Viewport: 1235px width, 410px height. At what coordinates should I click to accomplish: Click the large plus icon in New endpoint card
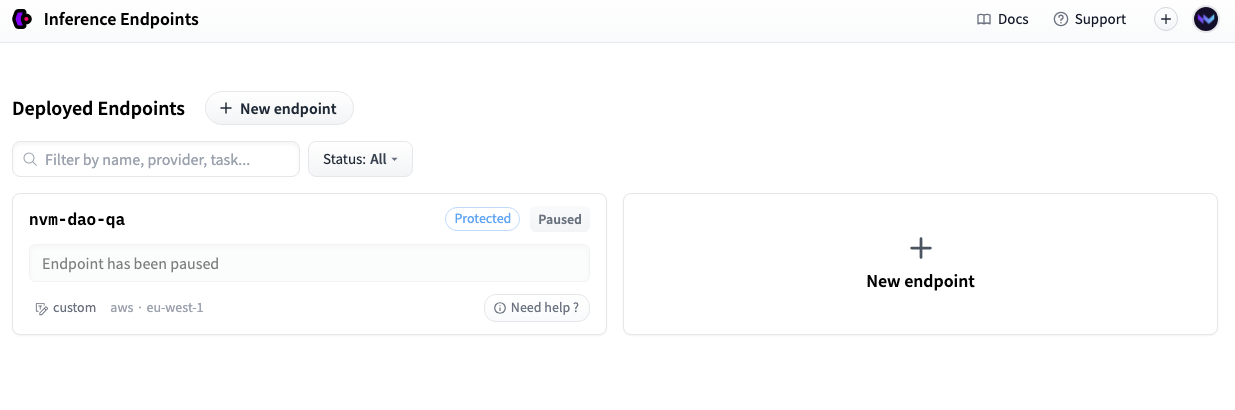pyautogui.click(x=920, y=248)
